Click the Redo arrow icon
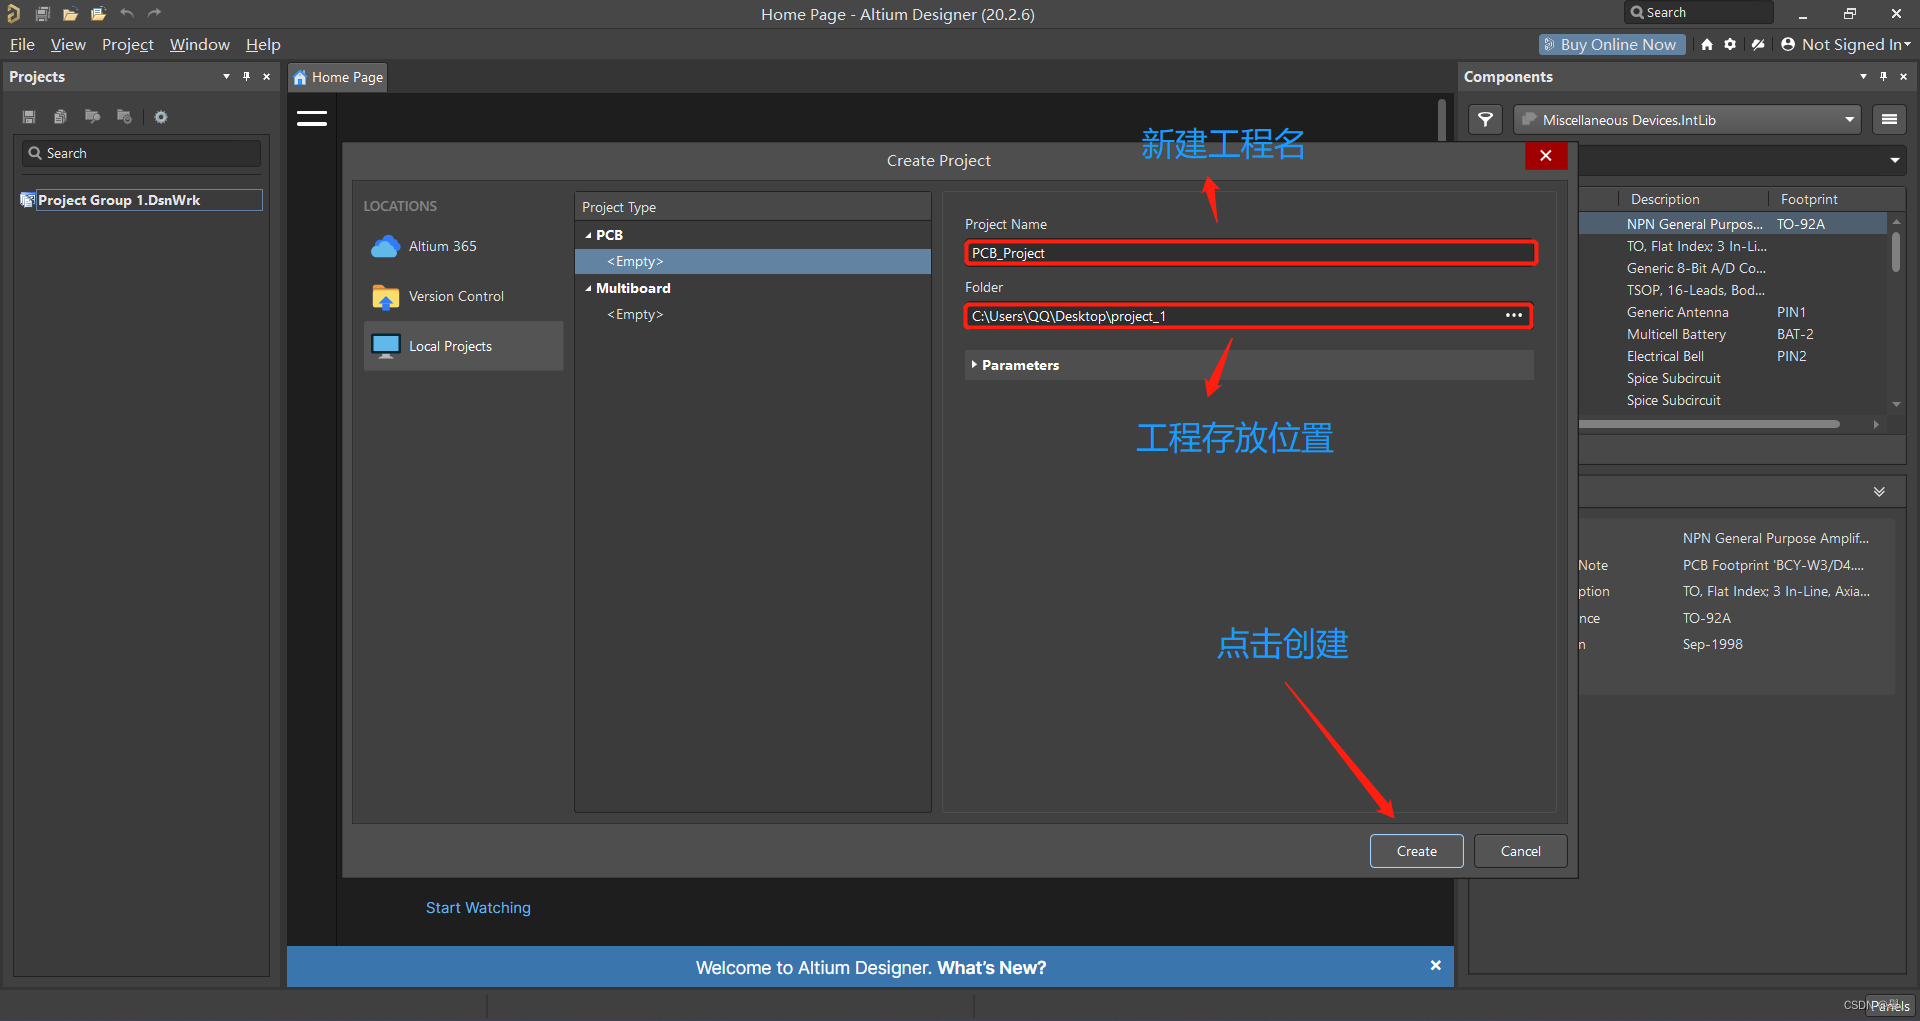The image size is (1920, 1021). coord(154,13)
